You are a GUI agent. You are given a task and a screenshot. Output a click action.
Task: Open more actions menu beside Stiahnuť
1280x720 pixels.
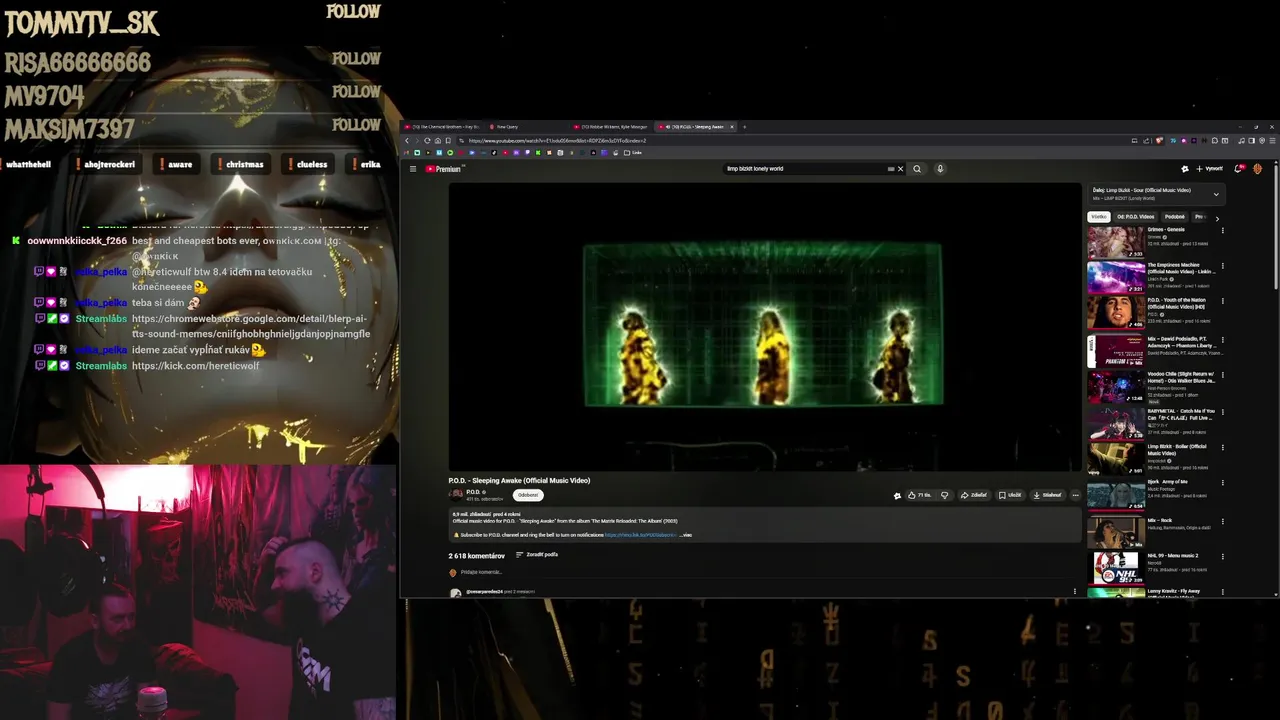(x=1075, y=495)
